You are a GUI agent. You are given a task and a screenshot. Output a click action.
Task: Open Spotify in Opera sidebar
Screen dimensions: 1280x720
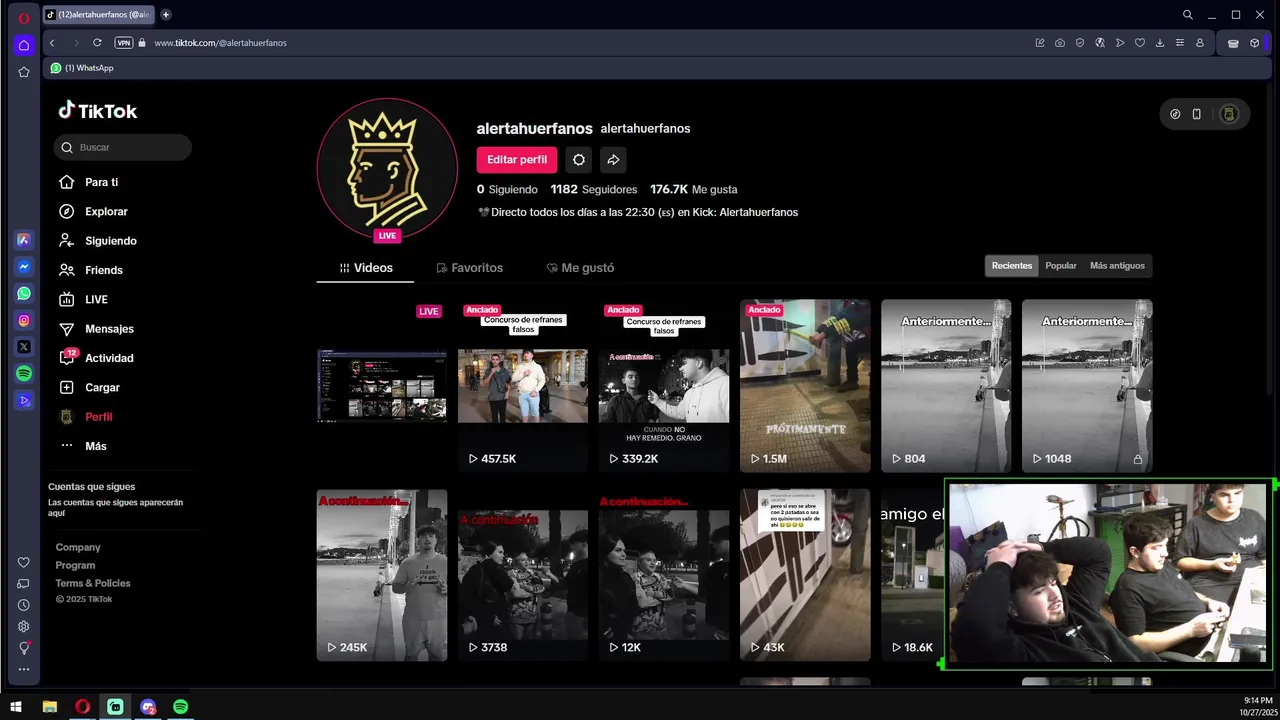click(24, 373)
